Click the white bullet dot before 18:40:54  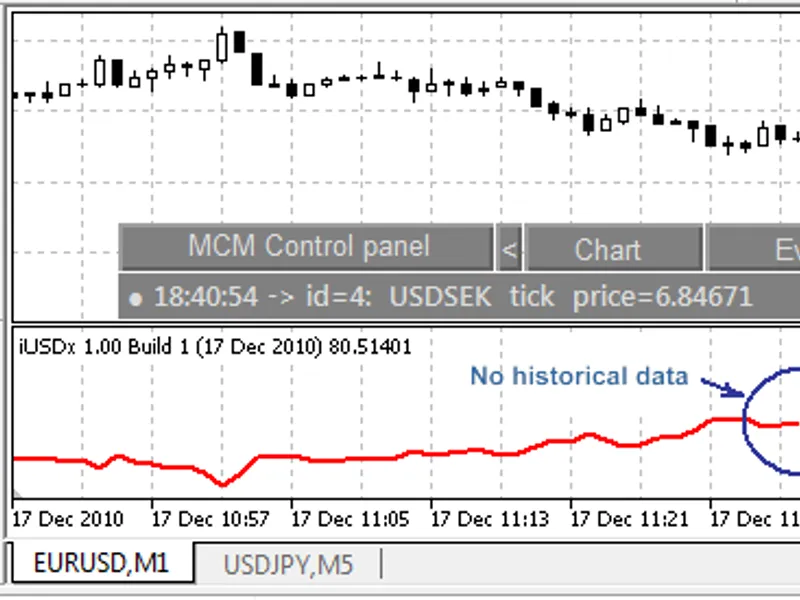tap(136, 299)
